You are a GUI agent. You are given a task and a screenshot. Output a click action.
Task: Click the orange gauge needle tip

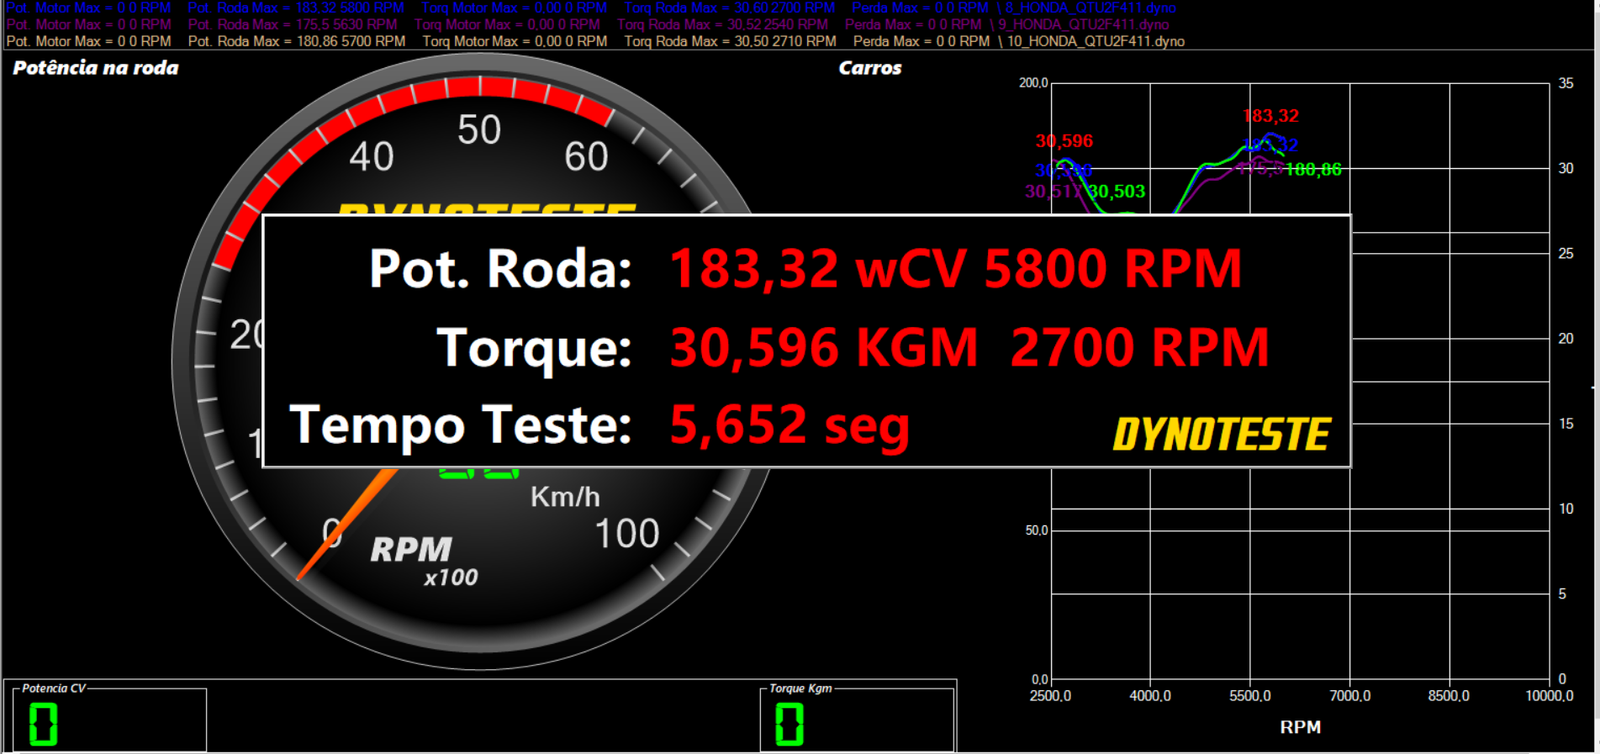pos(302,575)
